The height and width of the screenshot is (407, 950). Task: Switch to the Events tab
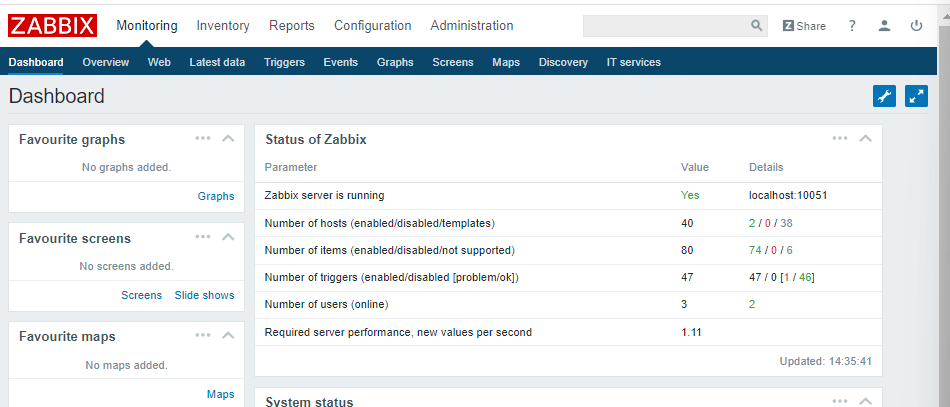click(340, 62)
